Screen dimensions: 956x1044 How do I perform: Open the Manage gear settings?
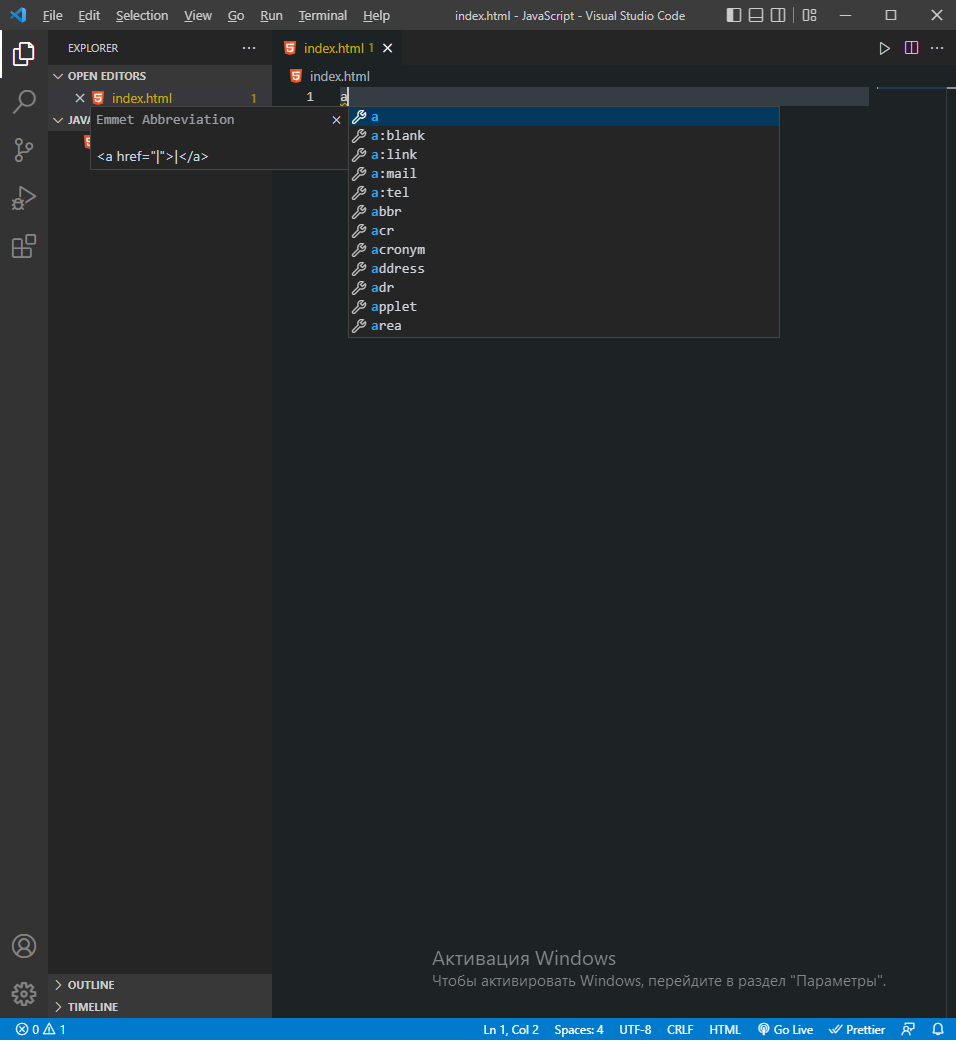(x=24, y=994)
